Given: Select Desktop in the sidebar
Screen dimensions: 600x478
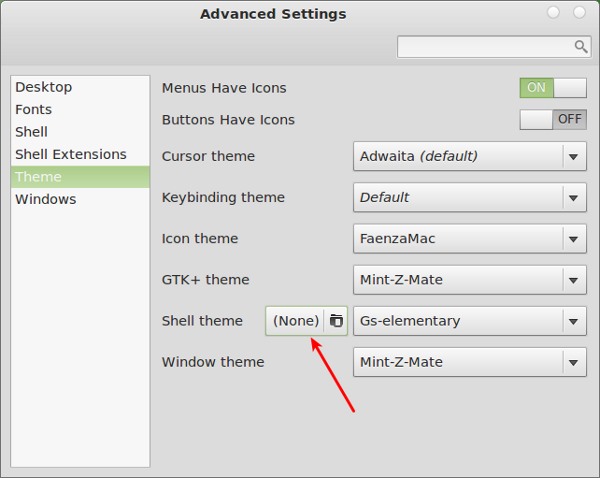Looking at the screenshot, I should (x=43, y=87).
